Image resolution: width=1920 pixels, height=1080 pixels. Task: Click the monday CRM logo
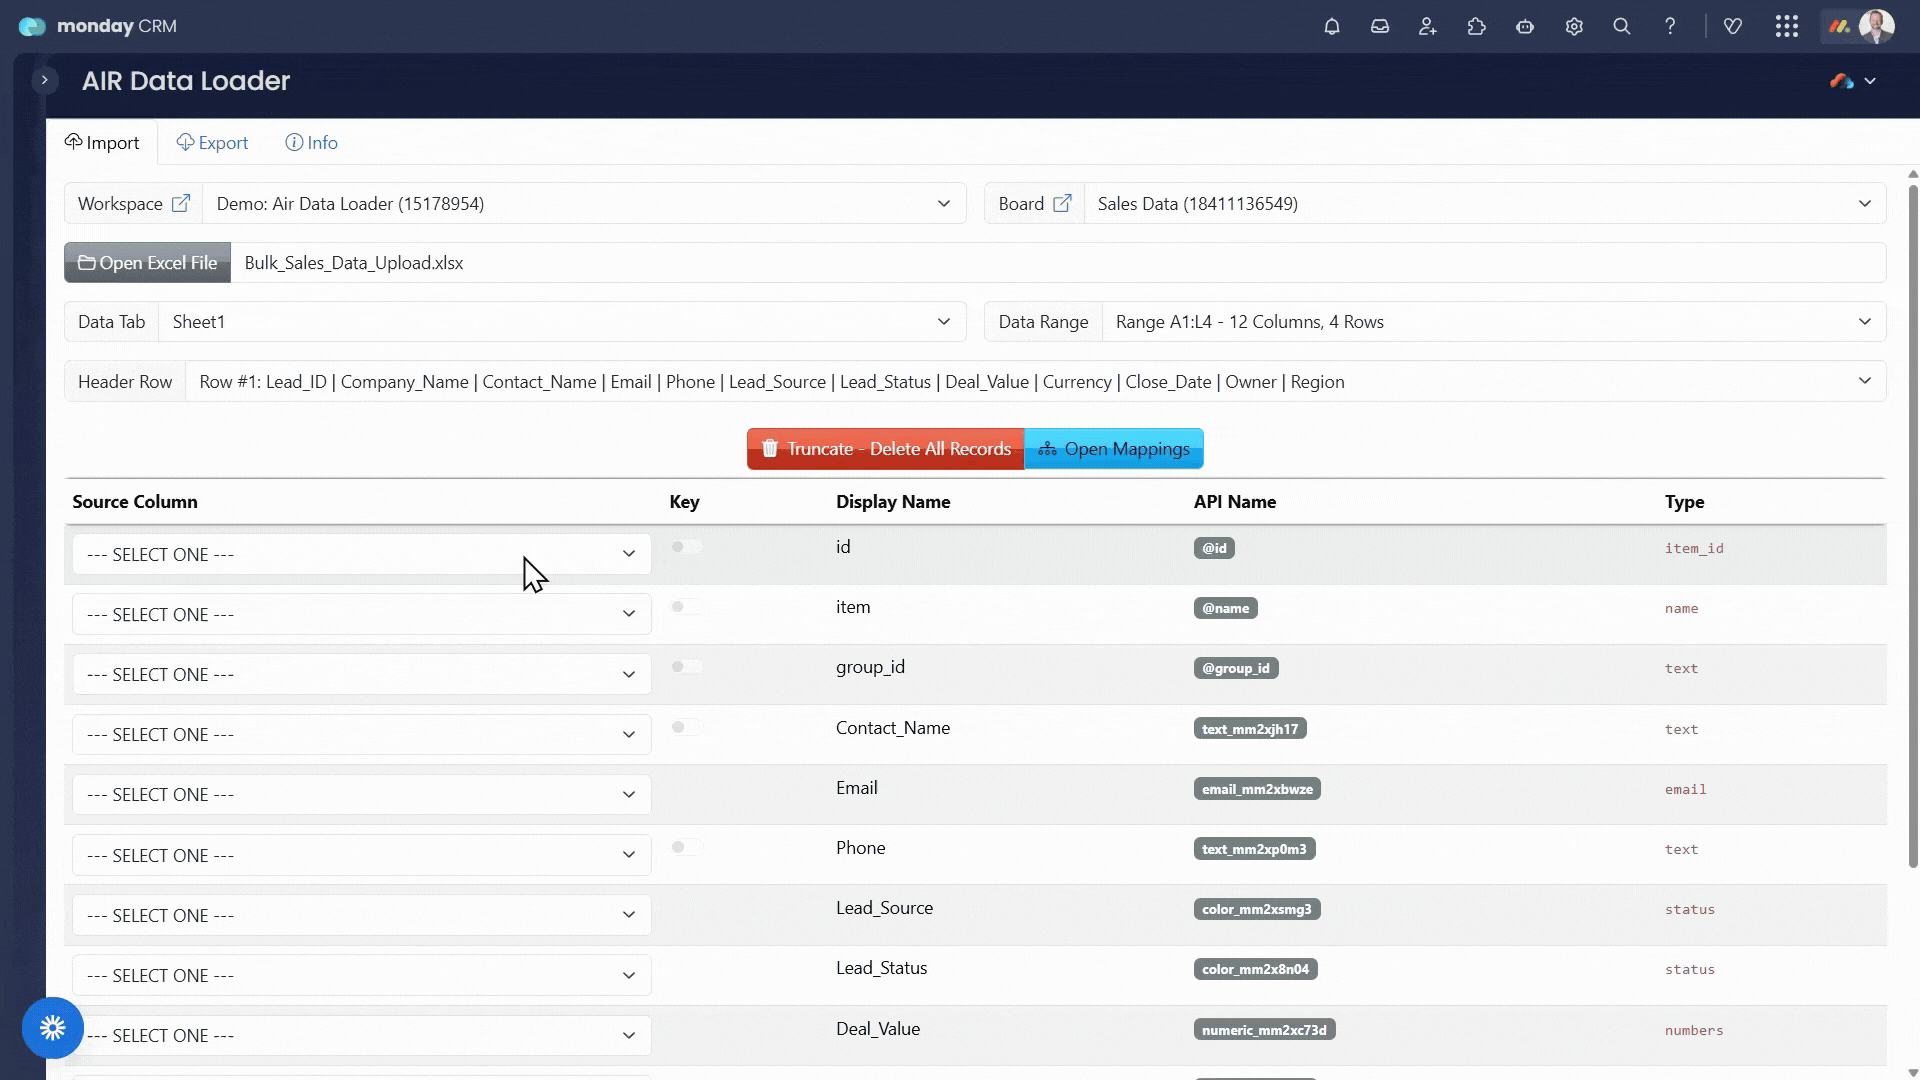click(97, 26)
